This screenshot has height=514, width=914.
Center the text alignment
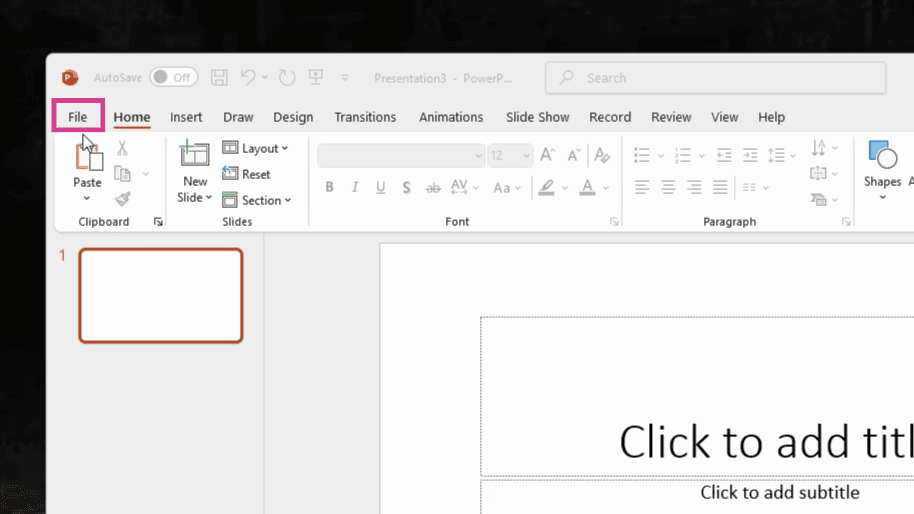(668, 187)
